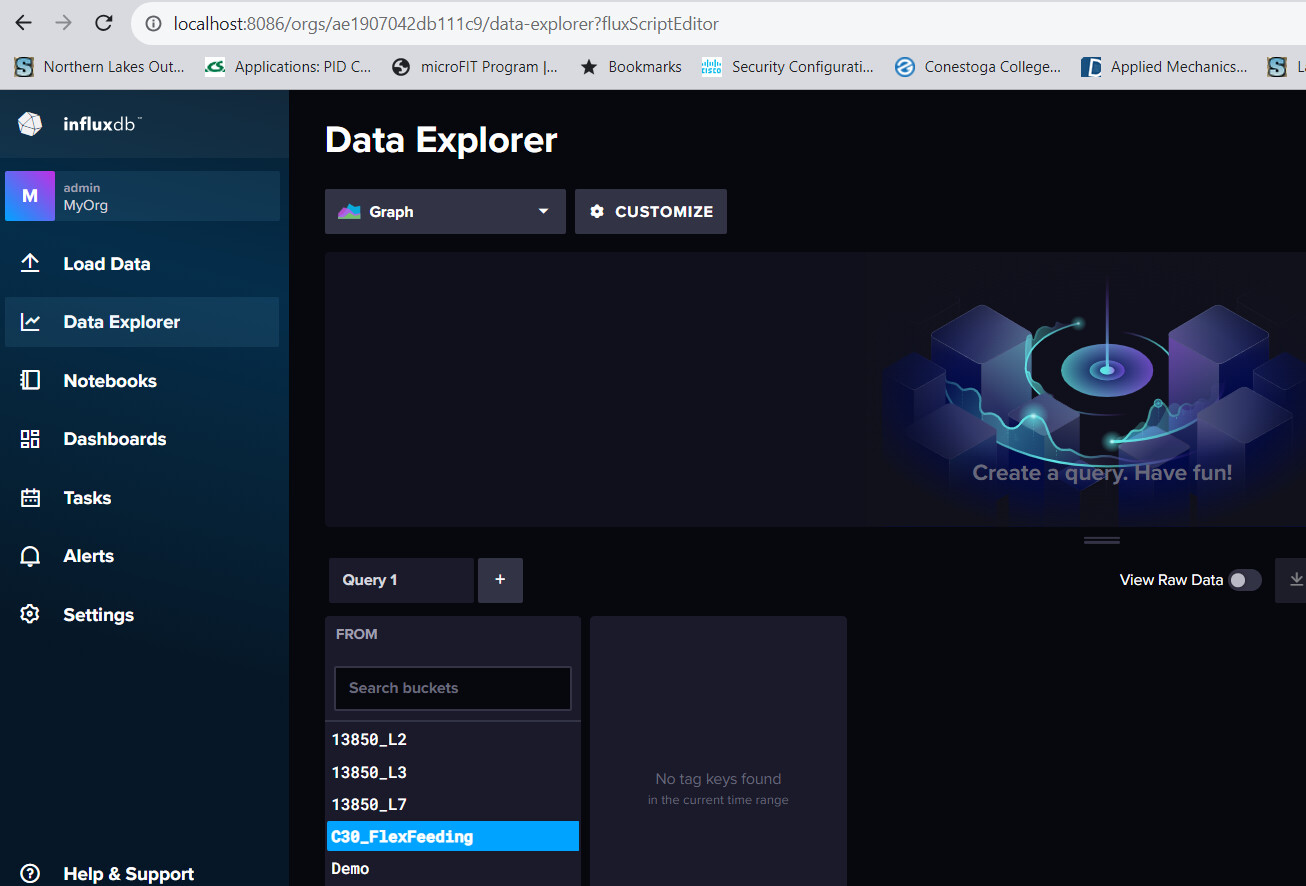Reload the page with refresh icon
This screenshot has height=886, width=1306.
[x=103, y=23]
